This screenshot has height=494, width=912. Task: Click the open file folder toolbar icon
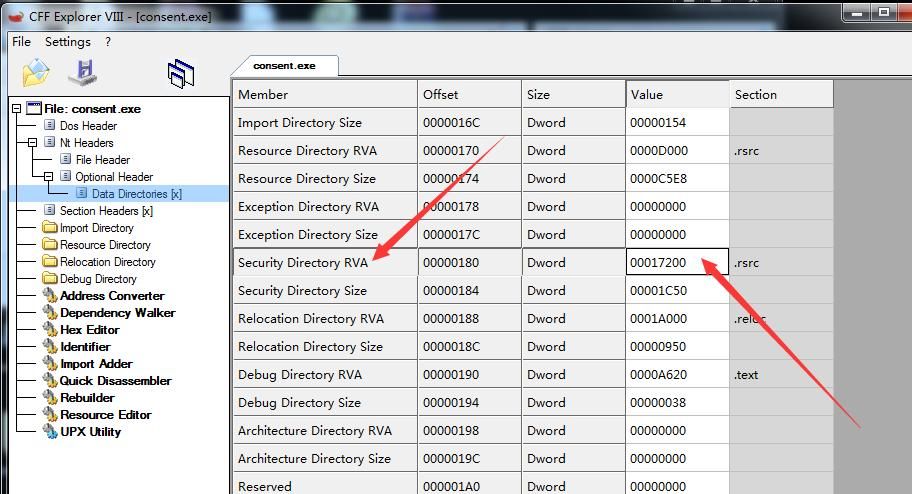pos(35,73)
